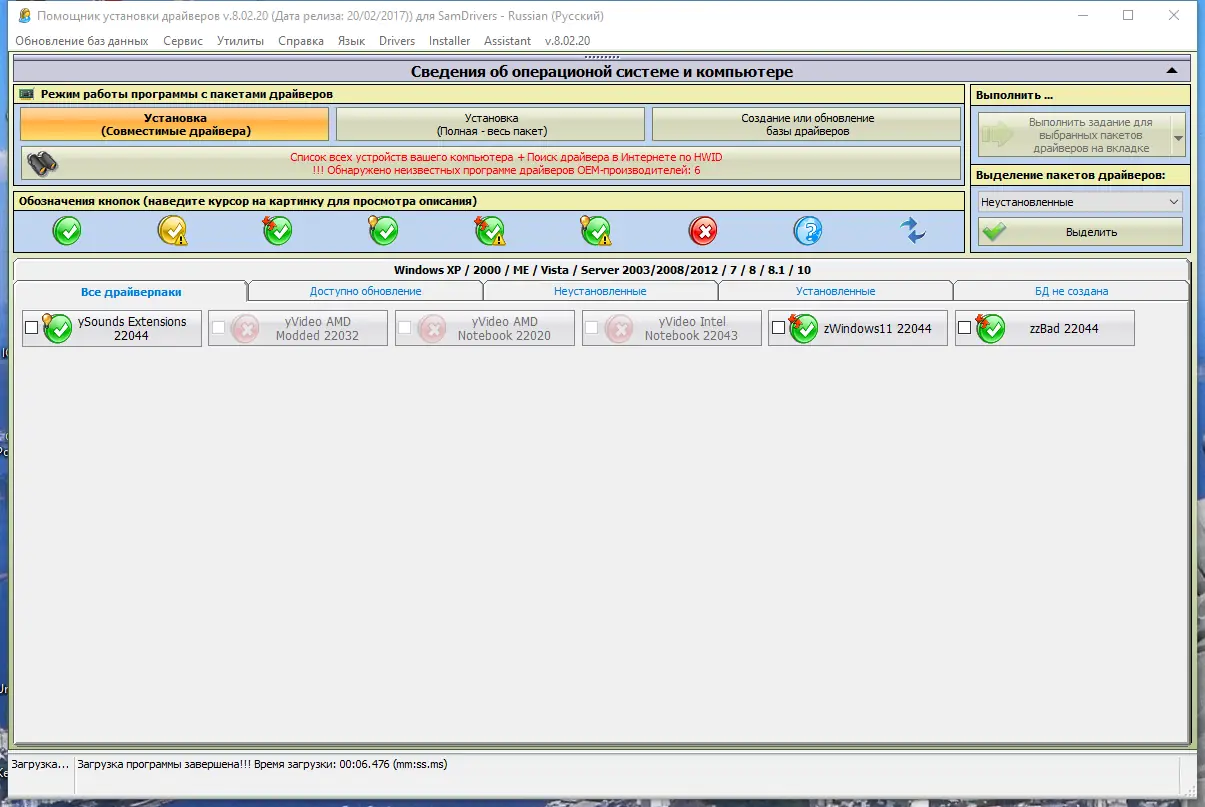Click Загрузка программы завершена status text
Image resolution: width=1205 pixels, height=807 pixels.
coord(263,764)
